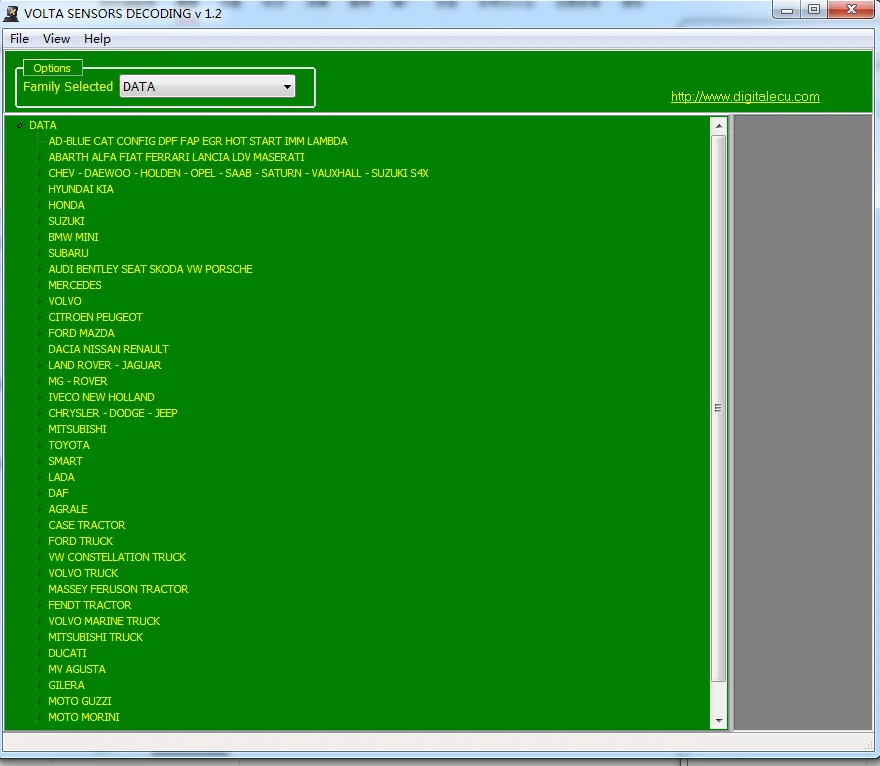Select the VOLVO tree item
The width and height of the screenshot is (880, 766).
pos(65,301)
